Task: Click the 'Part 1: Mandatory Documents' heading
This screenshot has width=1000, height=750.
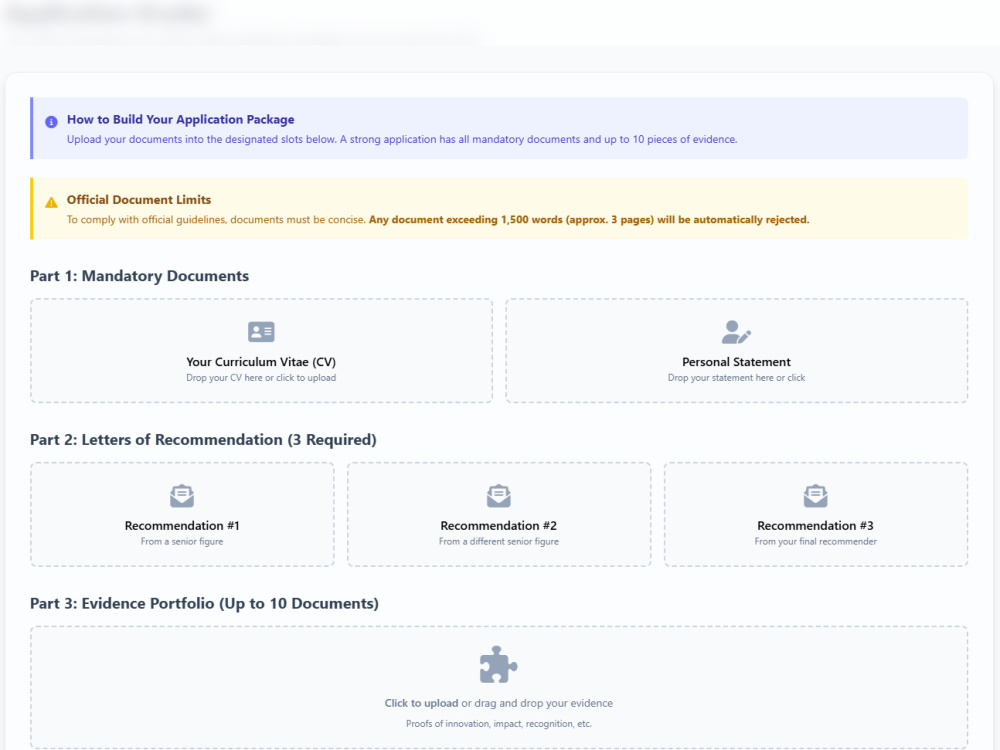Action: [x=140, y=276]
